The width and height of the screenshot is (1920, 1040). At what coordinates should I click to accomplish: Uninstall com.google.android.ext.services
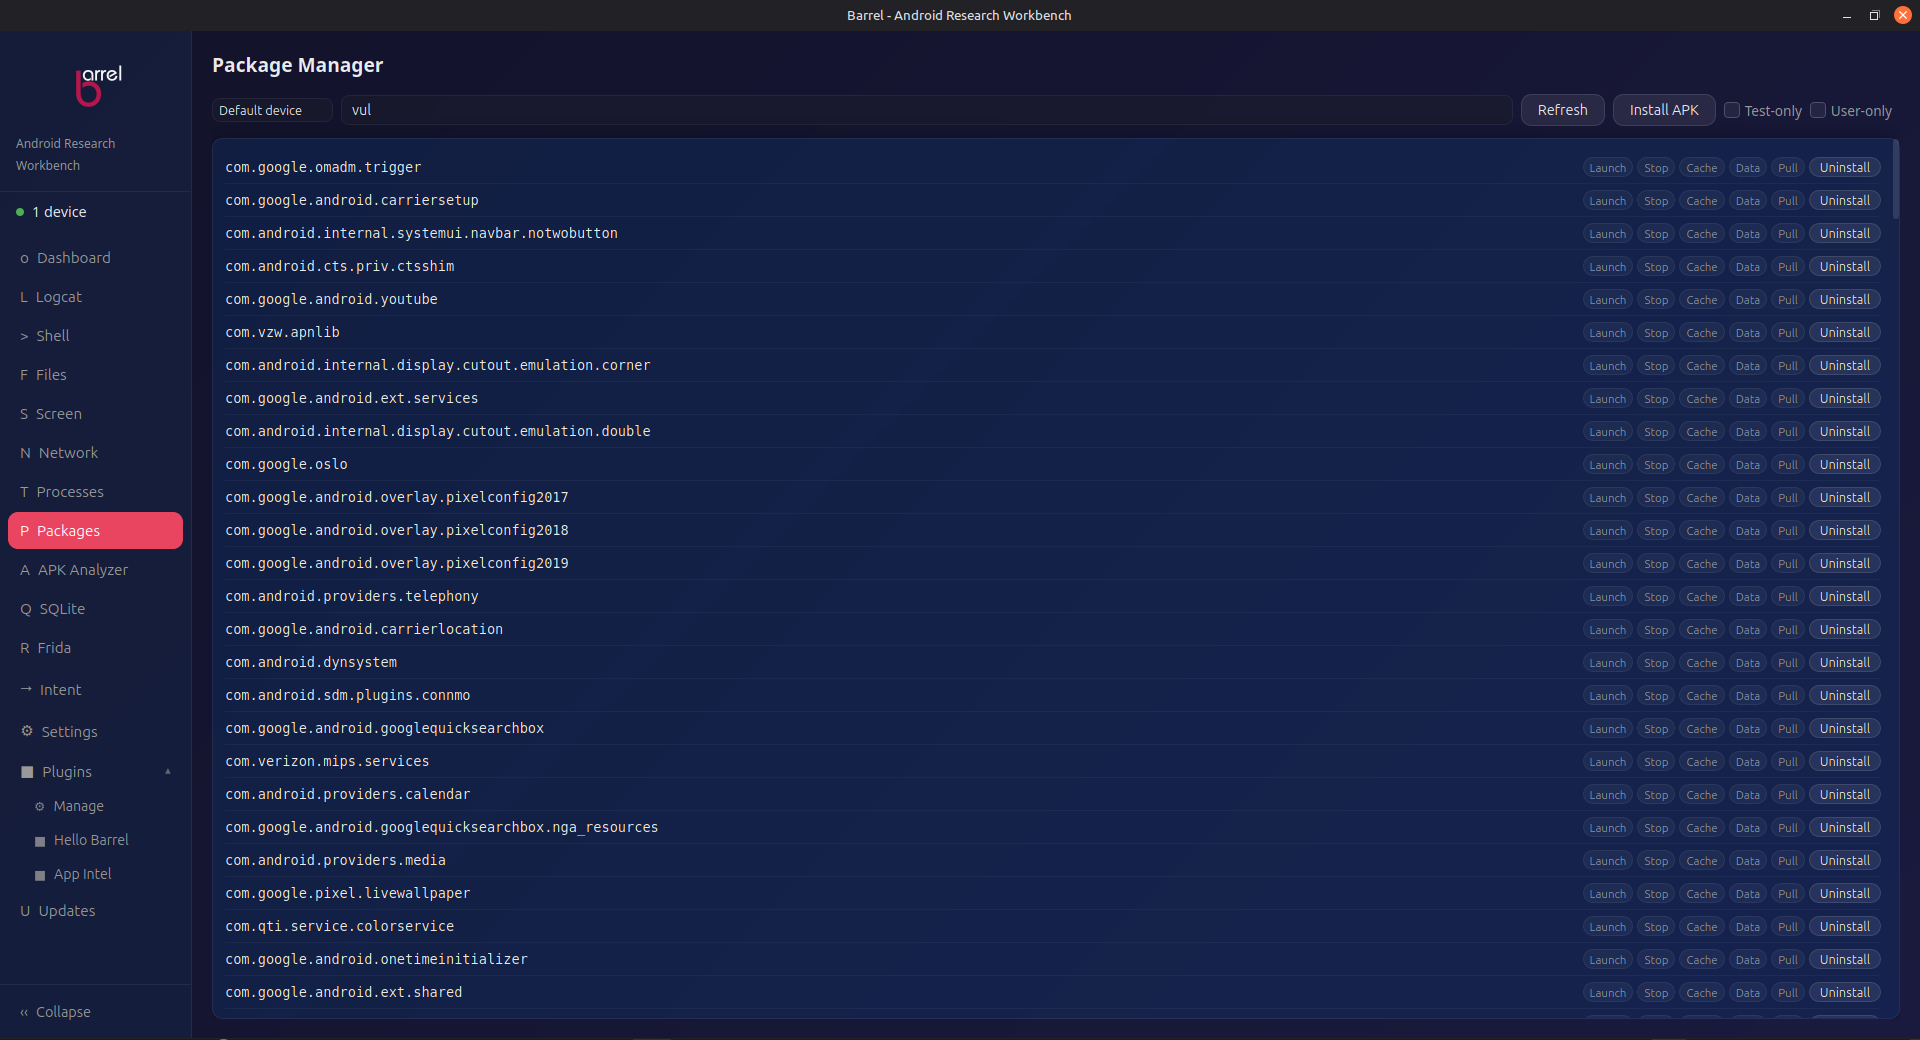[1844, 399]
